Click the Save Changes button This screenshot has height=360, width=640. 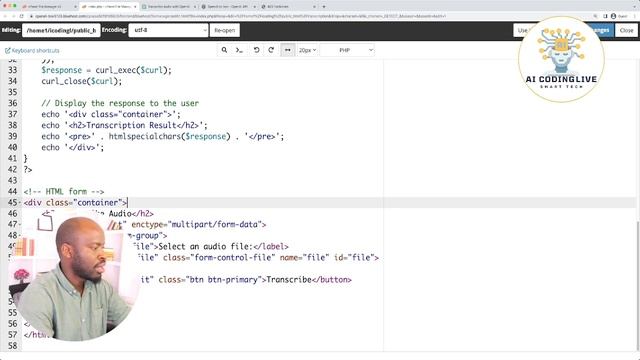[x=601, y=30]
